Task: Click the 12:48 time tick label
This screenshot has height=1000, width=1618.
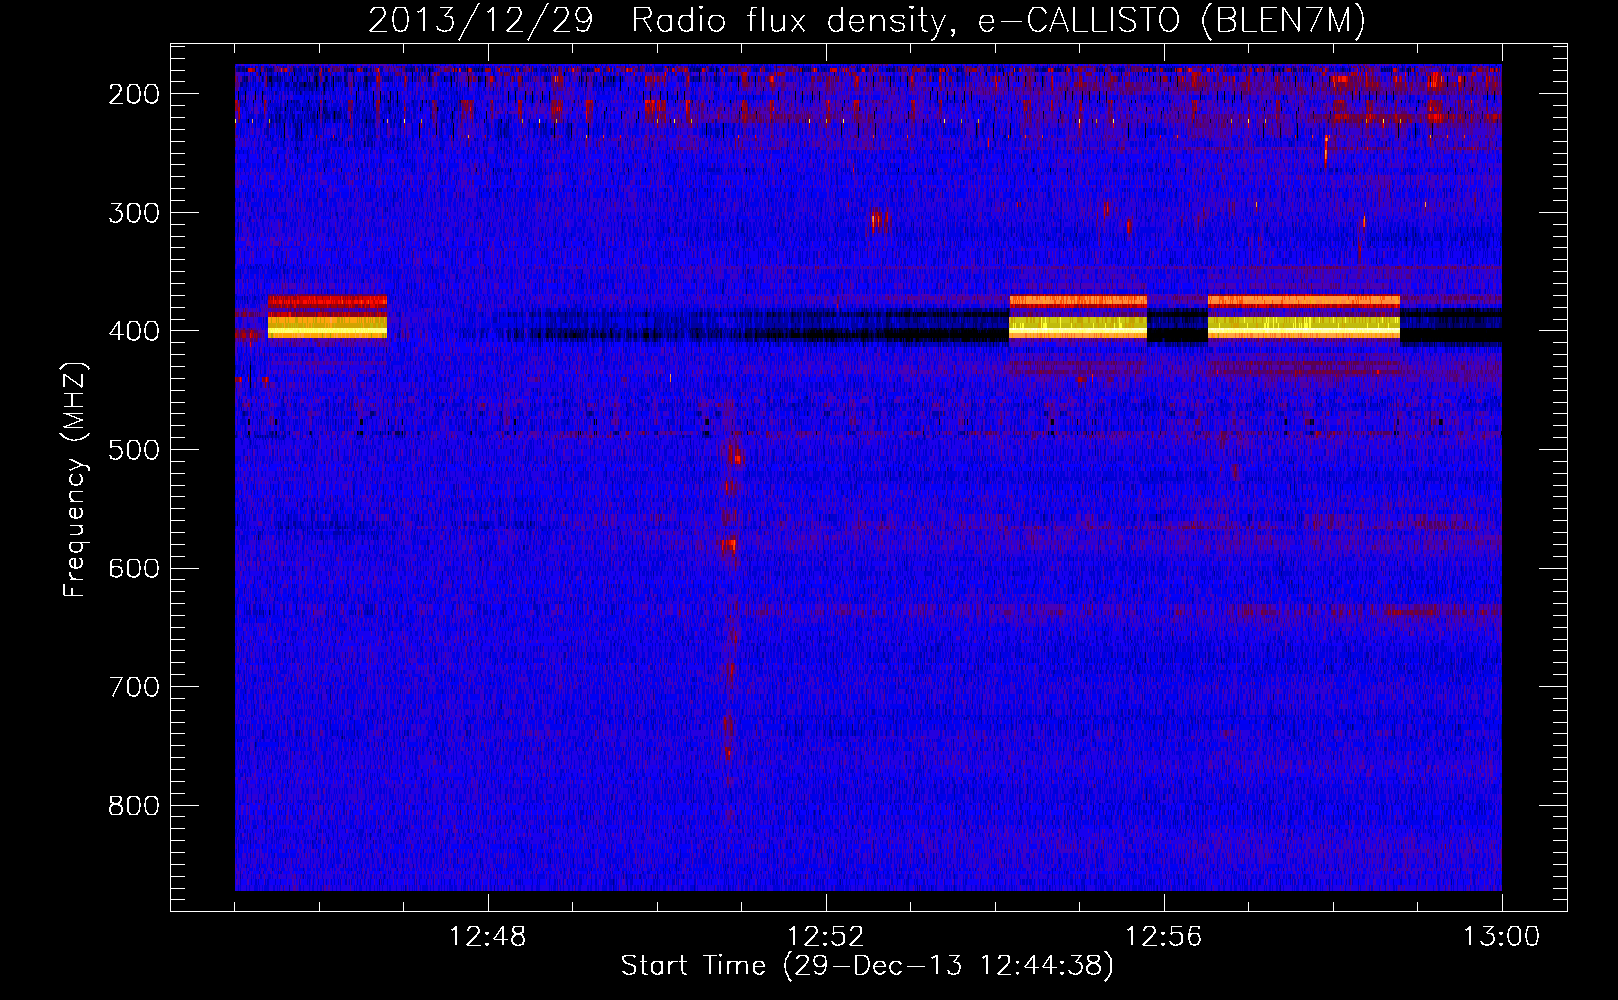Action: (488, 937)
